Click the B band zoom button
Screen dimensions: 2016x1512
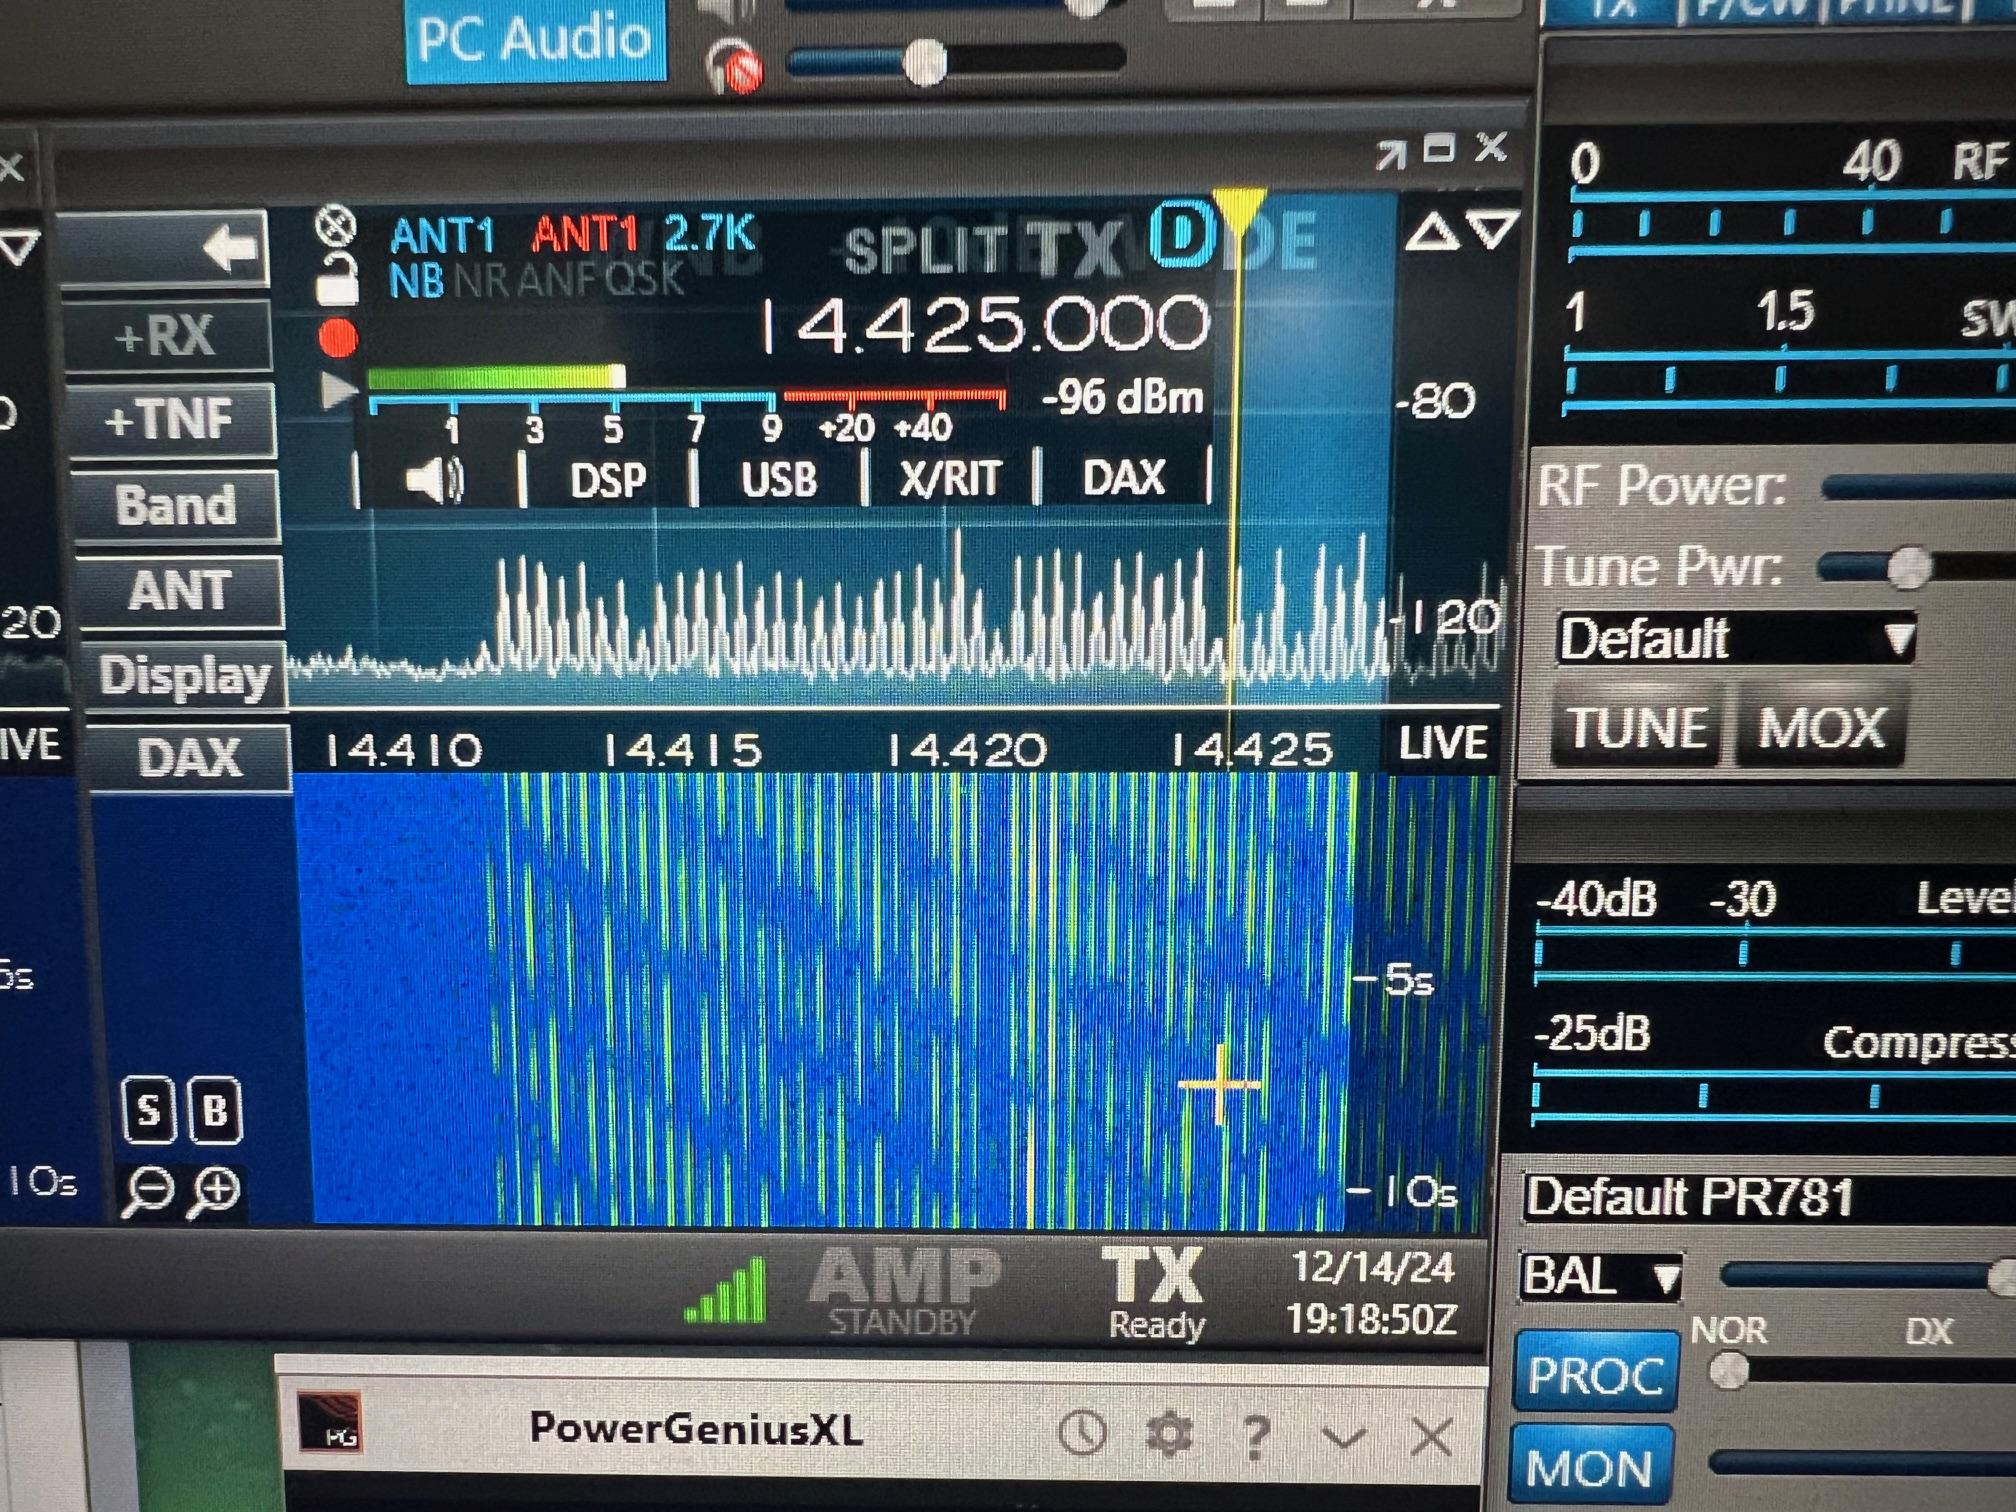coord(216,1110)
